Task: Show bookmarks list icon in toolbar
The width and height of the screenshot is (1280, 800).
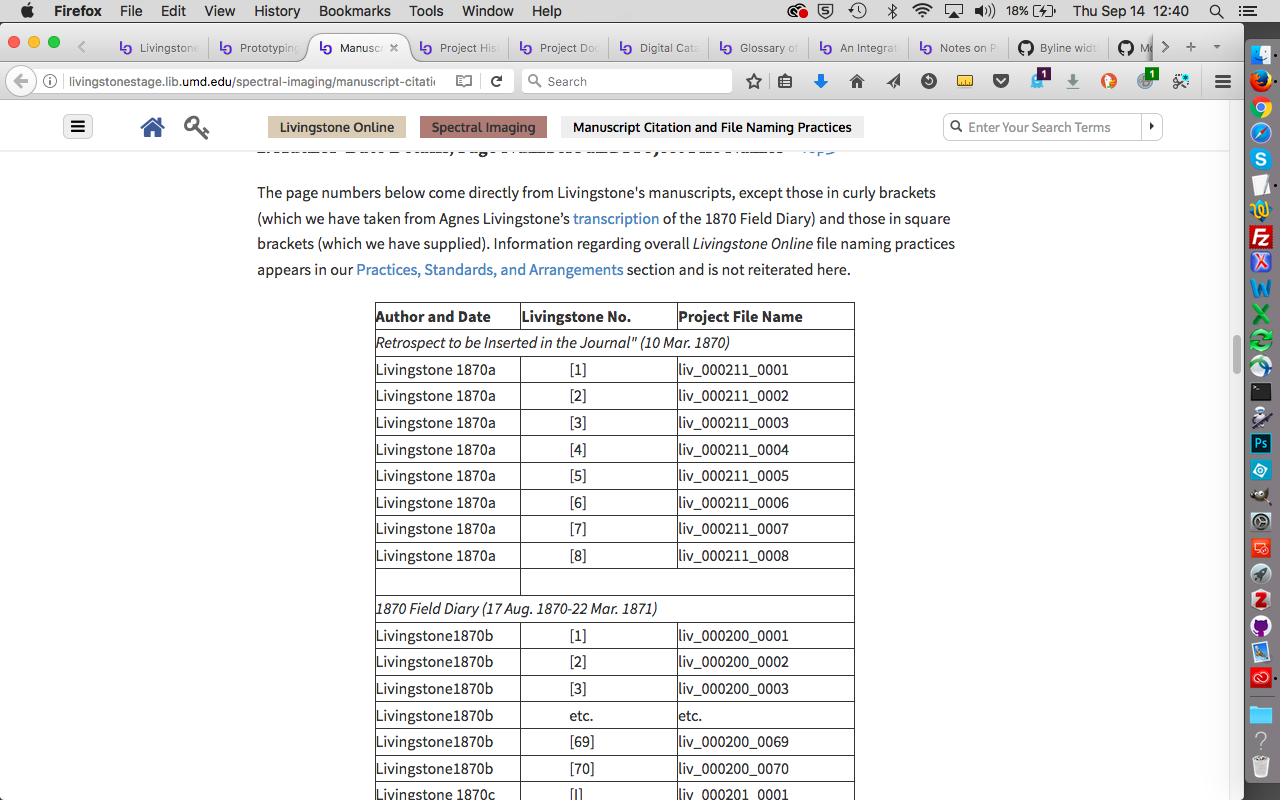Action: [x=785, y=81]
